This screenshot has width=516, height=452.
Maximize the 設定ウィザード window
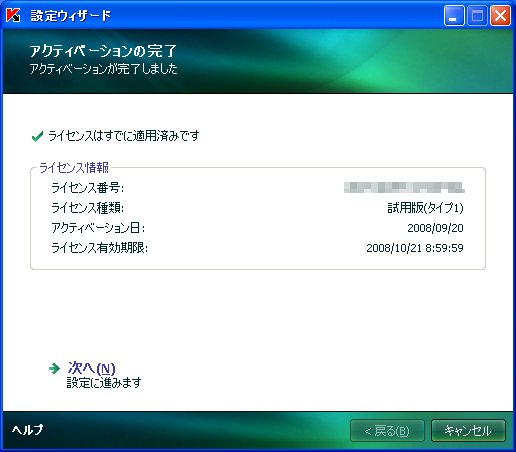tap(477, 16)
